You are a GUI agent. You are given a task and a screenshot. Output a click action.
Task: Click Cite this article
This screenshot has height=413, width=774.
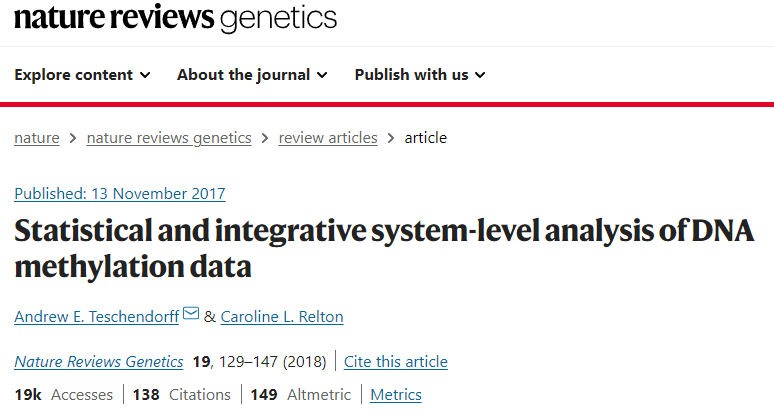coord(396,362)
